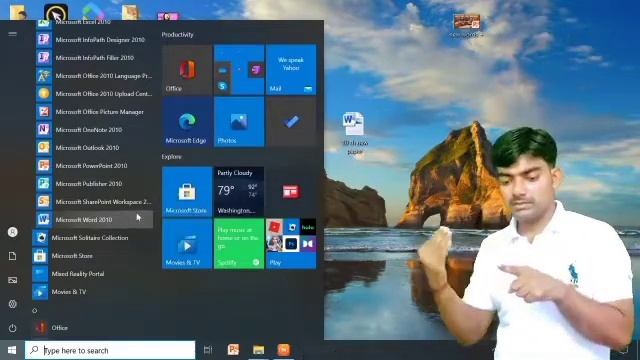Viewport: 640px width, 360px height.
Task: Open Microsoft Store in the app list
Action: 93,256
